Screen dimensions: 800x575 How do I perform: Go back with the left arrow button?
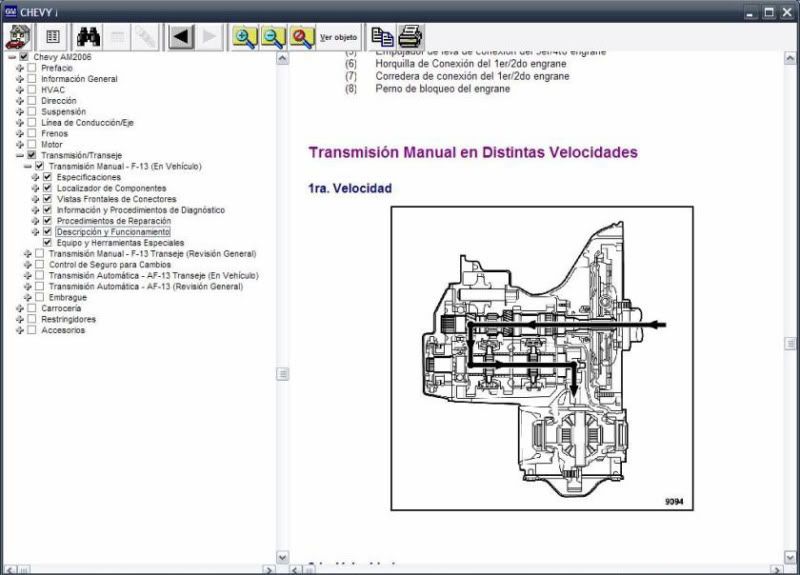[180, 37]
